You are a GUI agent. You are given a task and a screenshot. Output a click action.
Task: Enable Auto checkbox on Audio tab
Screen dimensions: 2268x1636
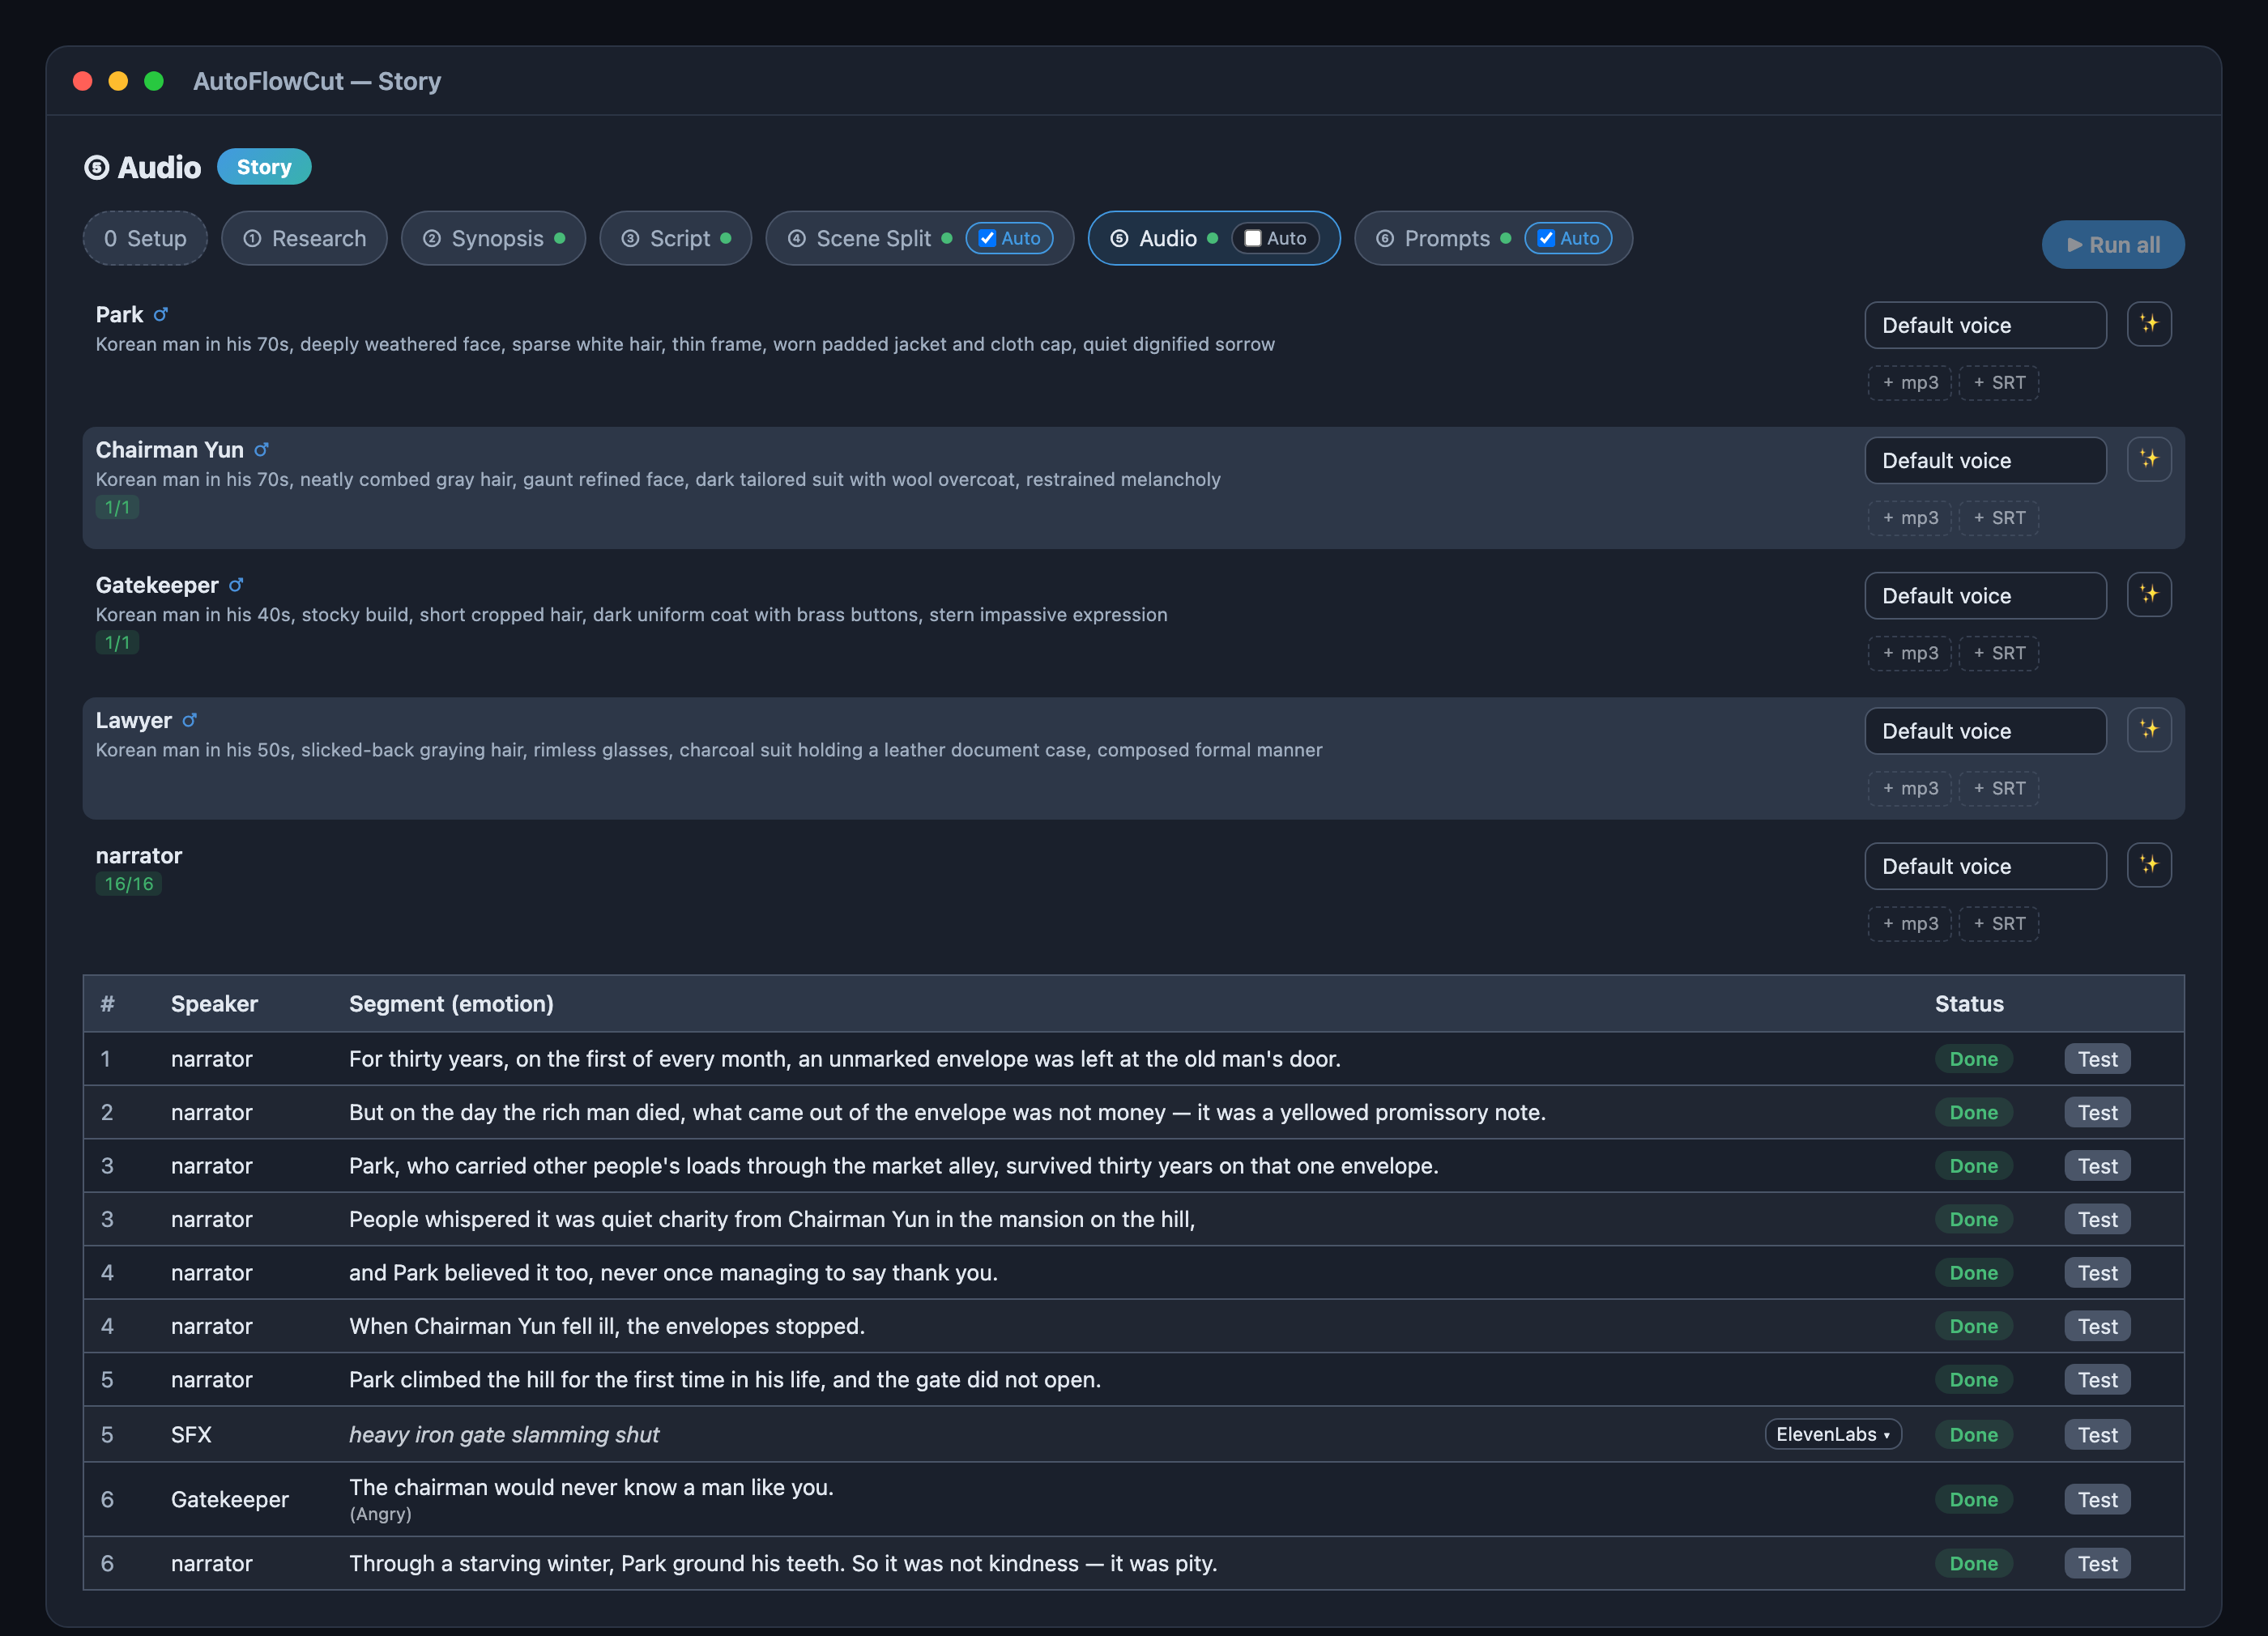coord(1252,238)
